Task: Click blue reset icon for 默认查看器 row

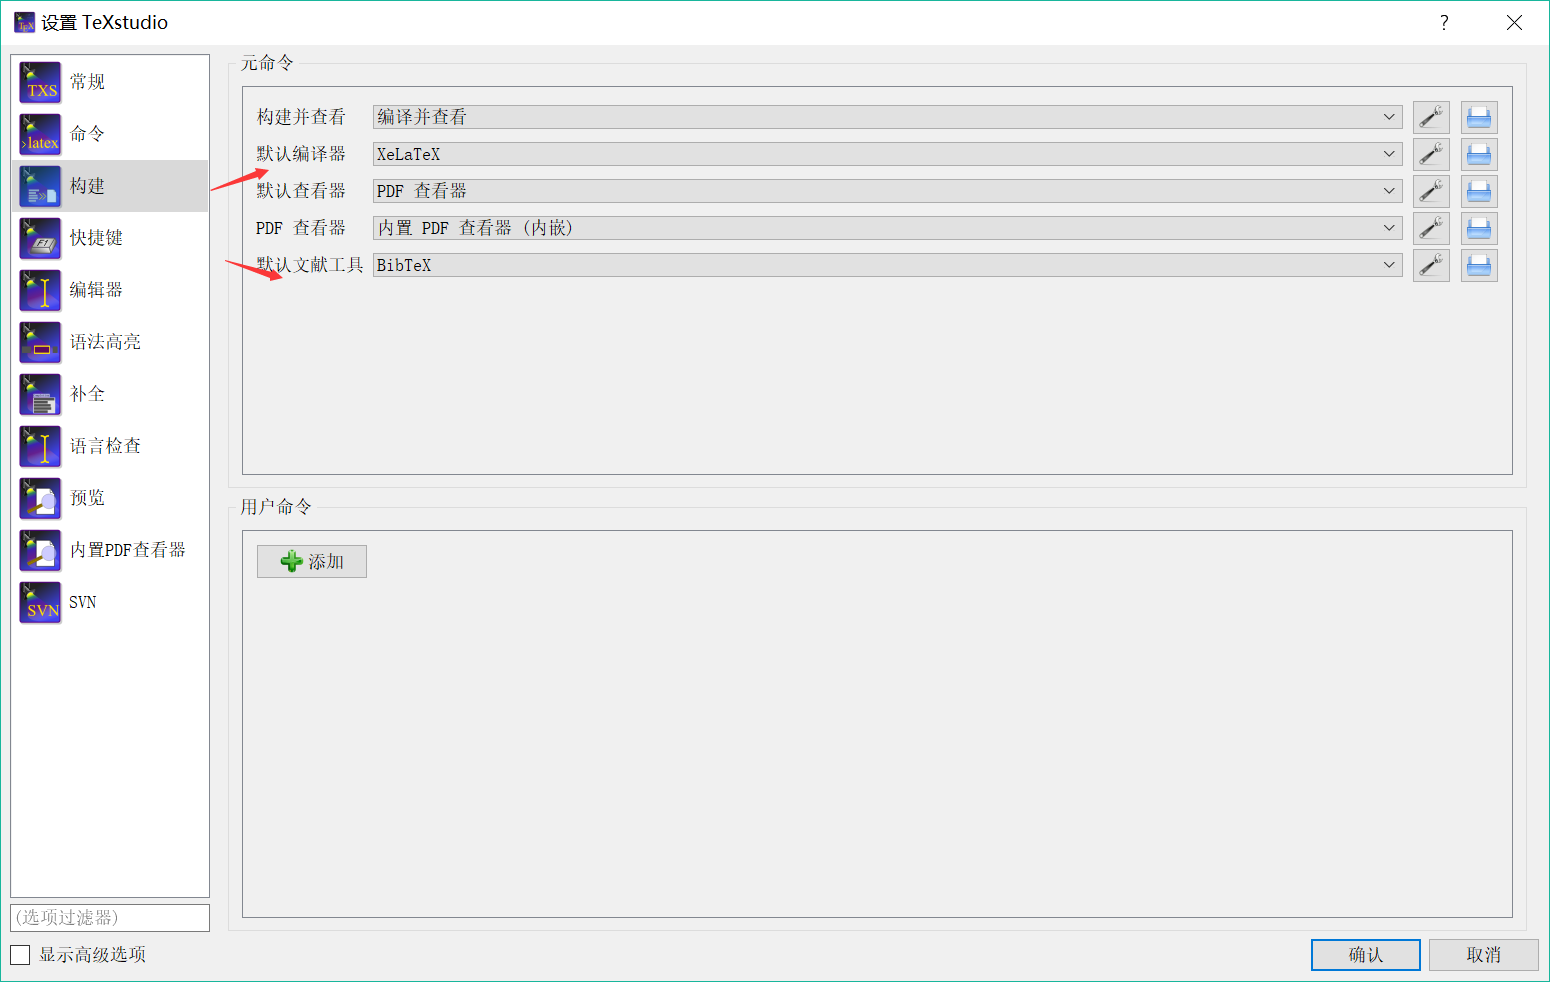Action: pyautogui.click(x=1479, y=191)
